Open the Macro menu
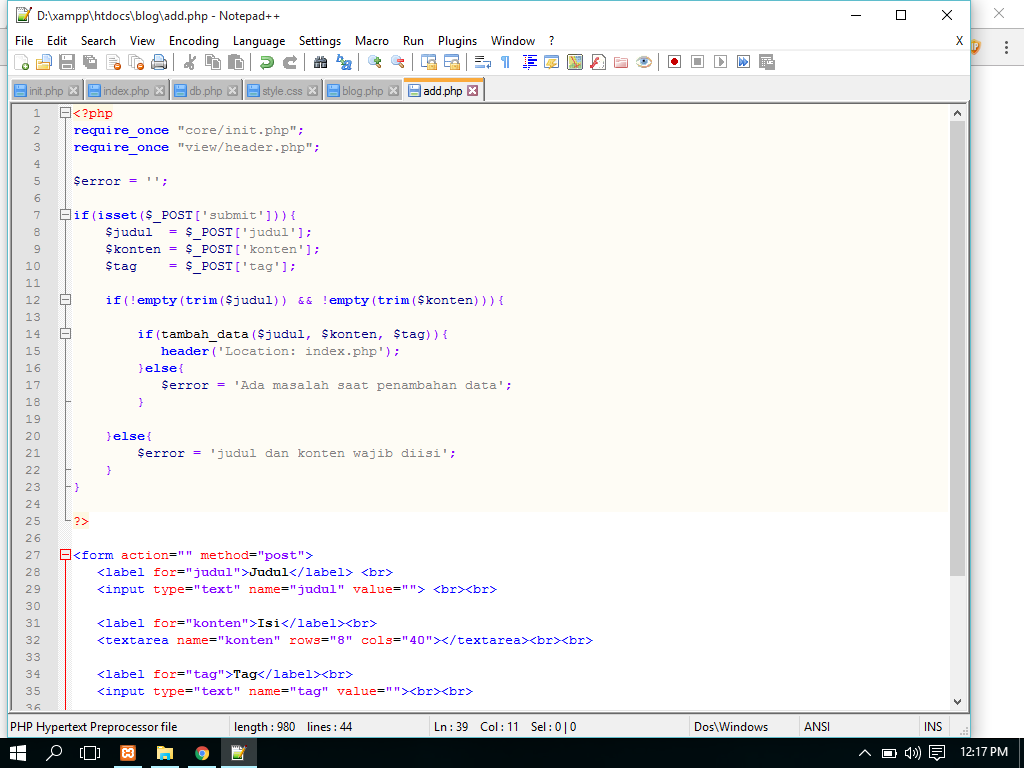The height and width of the screenshot is (768, 1024). coord(372,40)
